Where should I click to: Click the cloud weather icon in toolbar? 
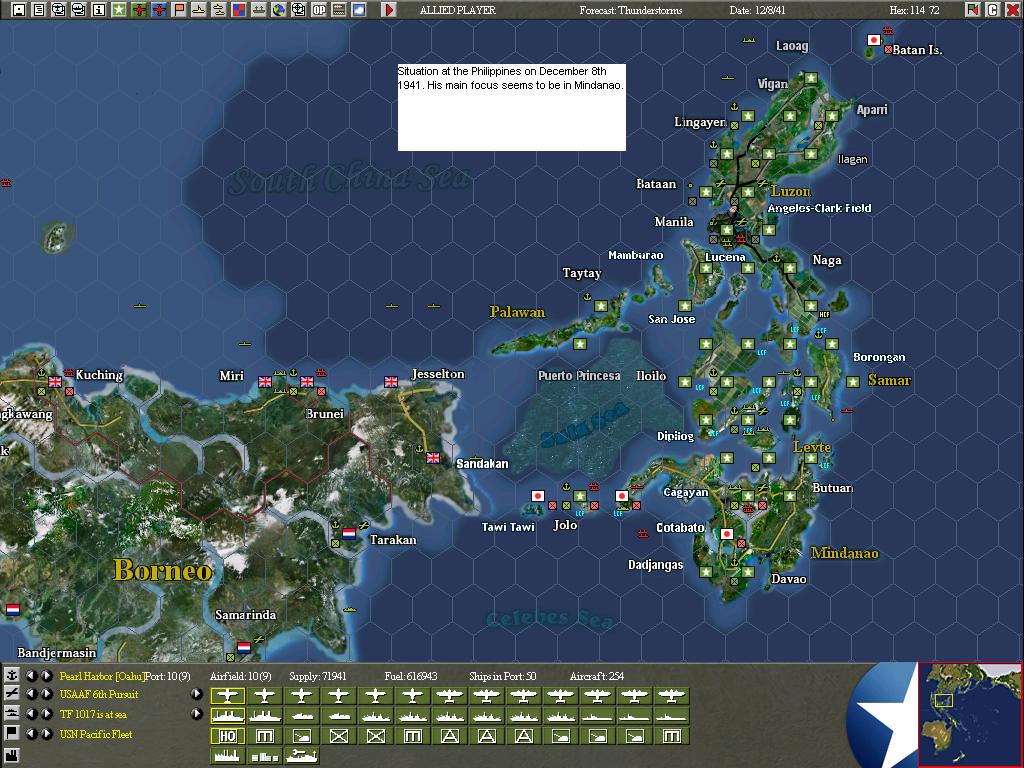tap(359, 10)
